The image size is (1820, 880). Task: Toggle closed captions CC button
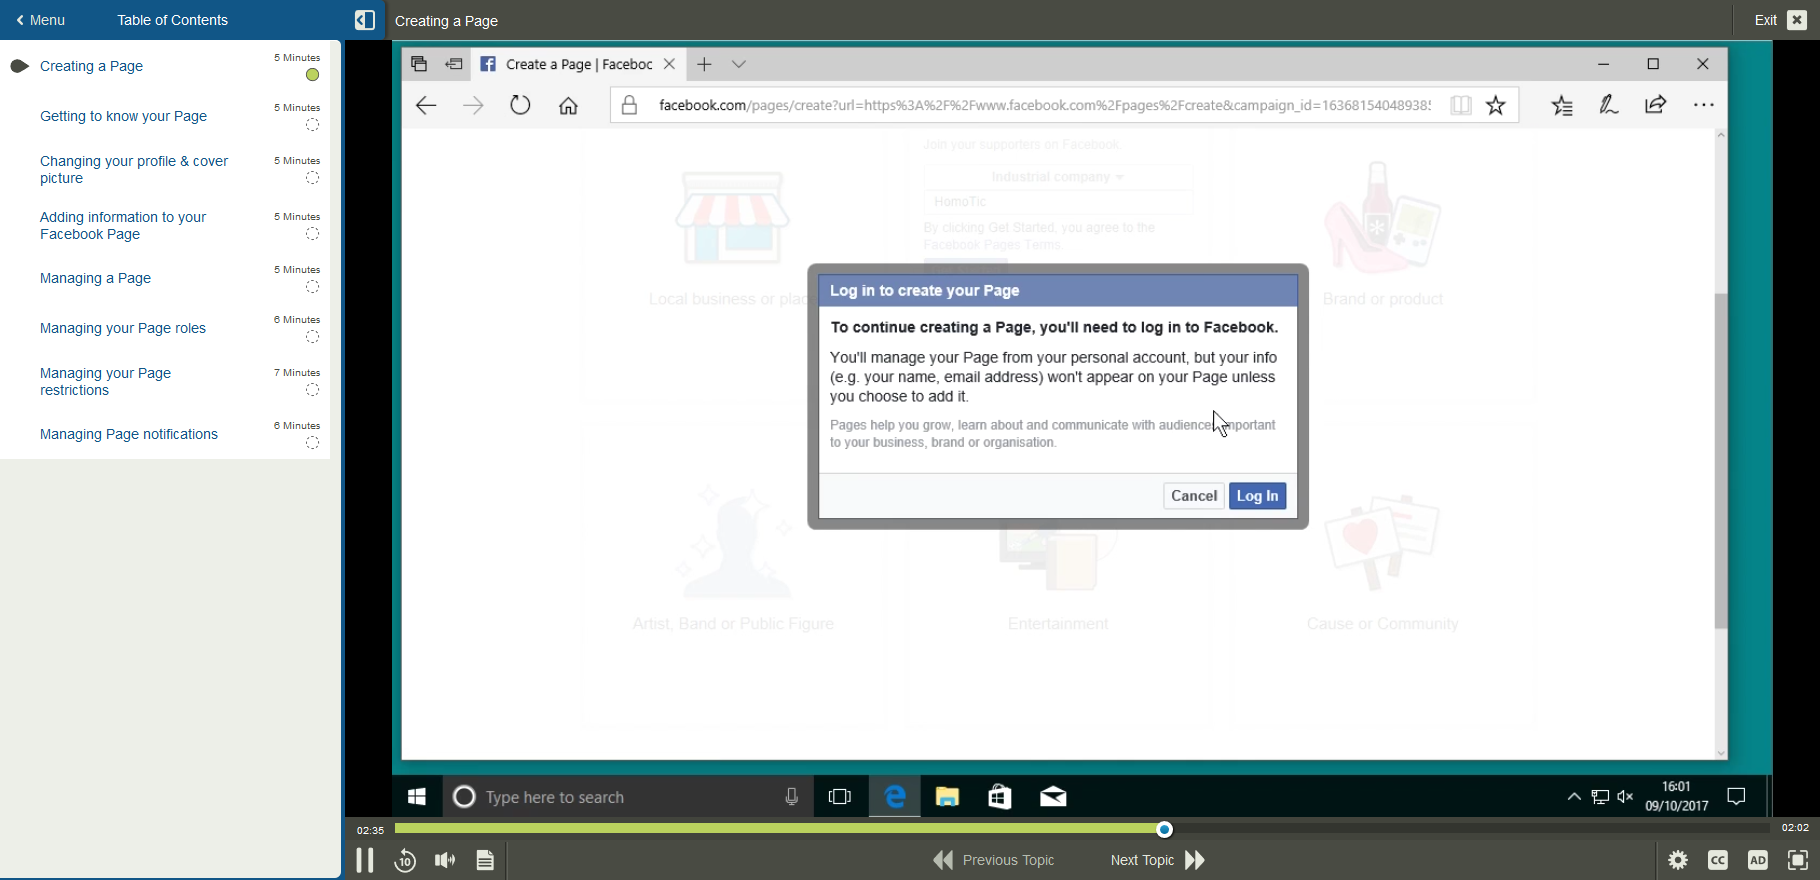1718,860
